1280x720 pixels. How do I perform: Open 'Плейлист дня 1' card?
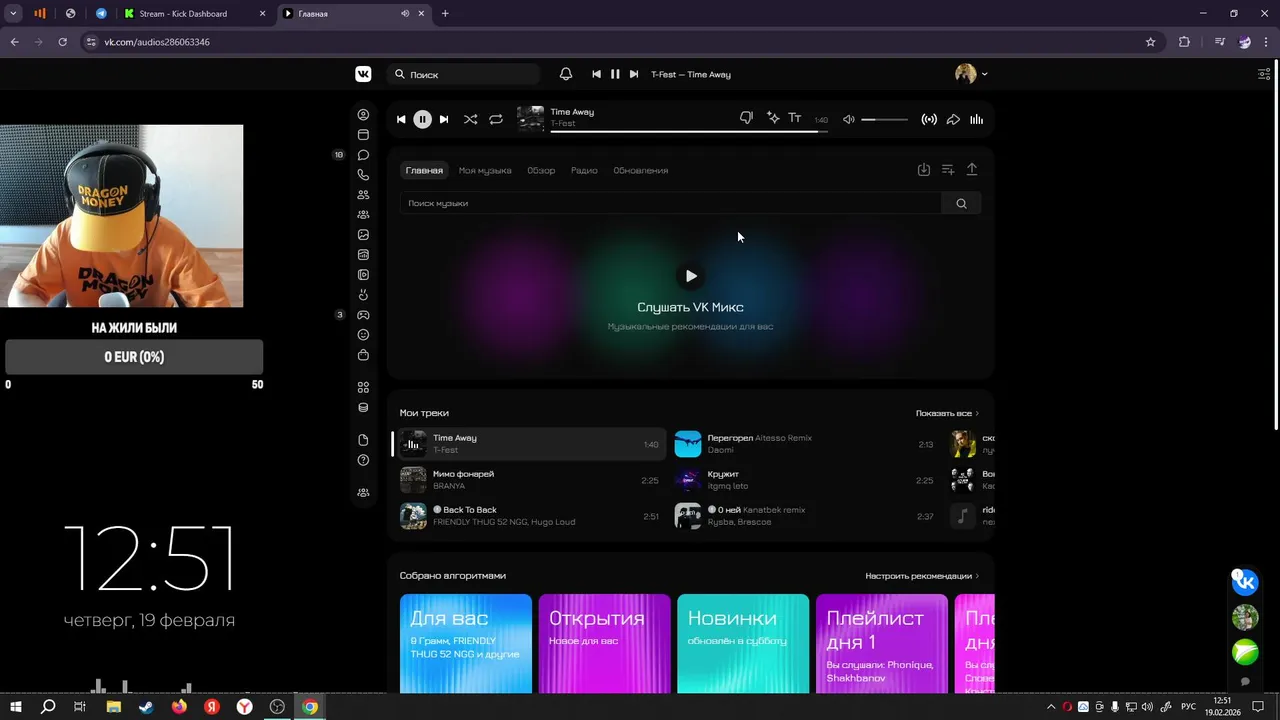[x=882, y=643]
